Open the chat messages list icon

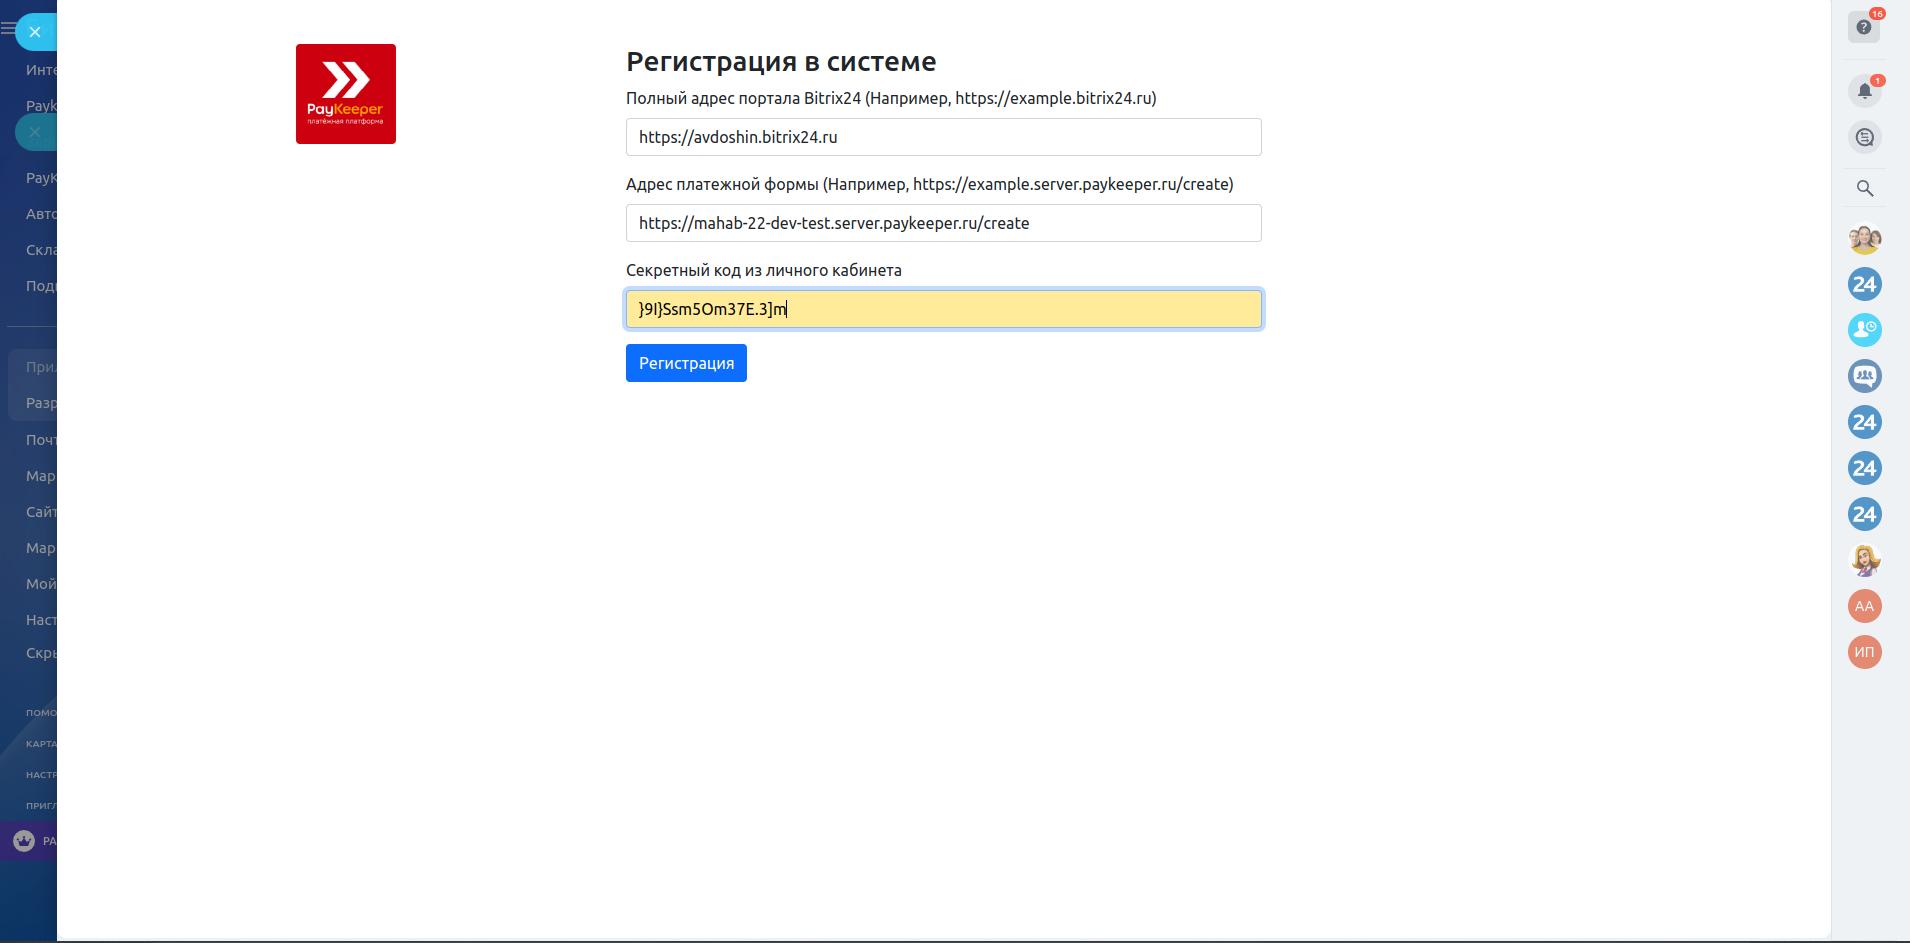pyautogui.click(x=1864, y=138)
